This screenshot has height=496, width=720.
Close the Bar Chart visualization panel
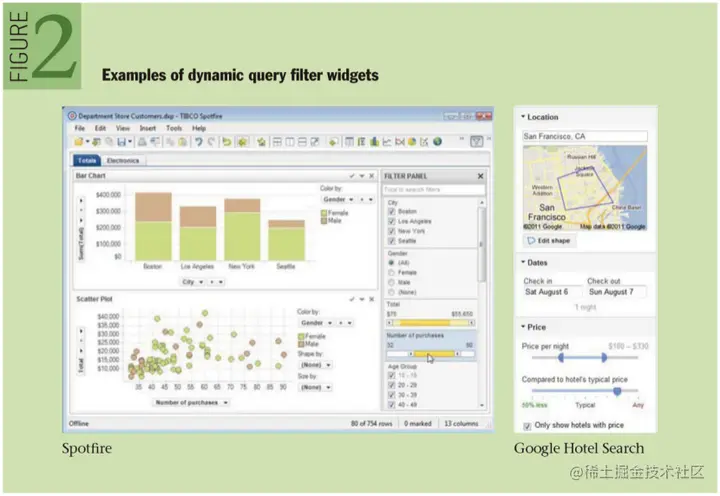[371, 176]
